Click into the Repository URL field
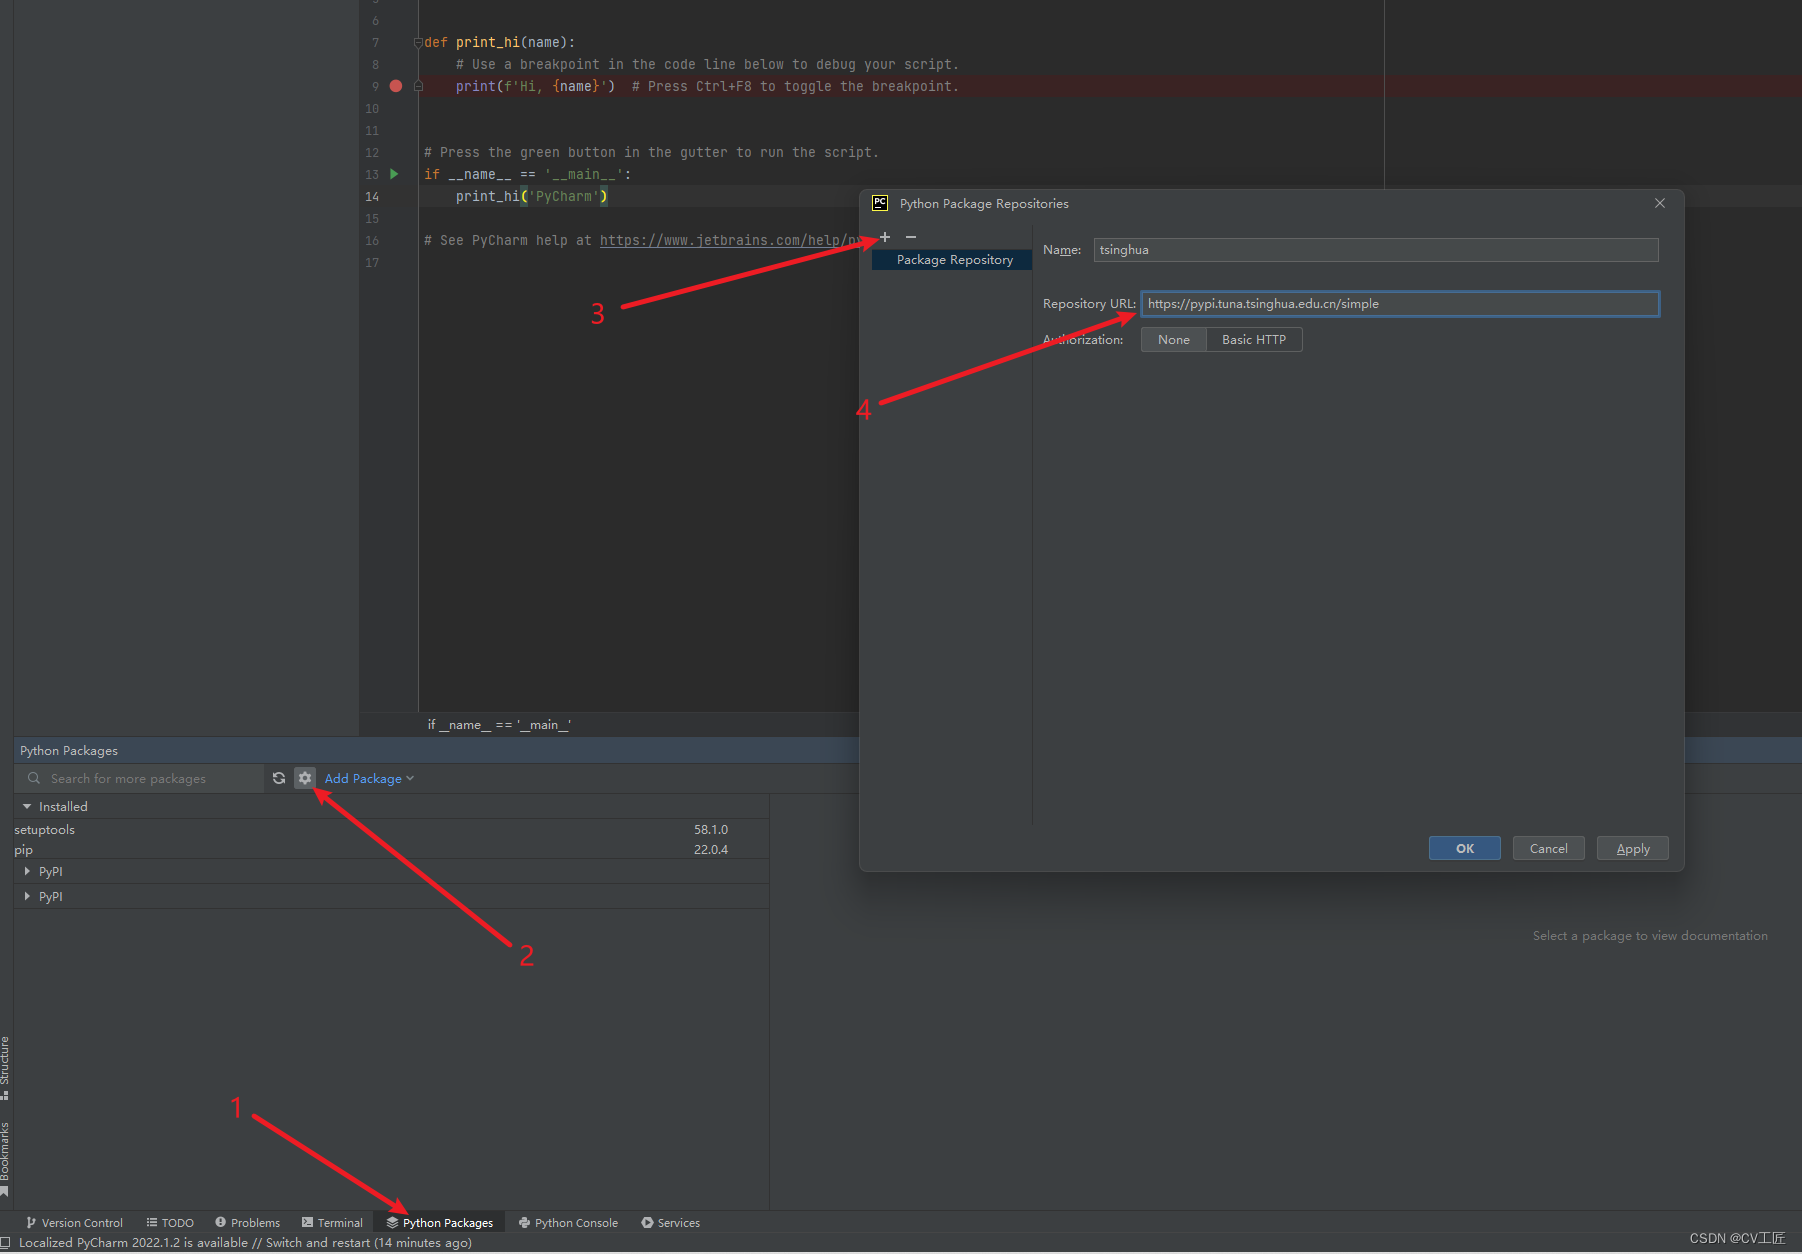Viewport: 1802px width, 1254px height. pos(1400,304)
